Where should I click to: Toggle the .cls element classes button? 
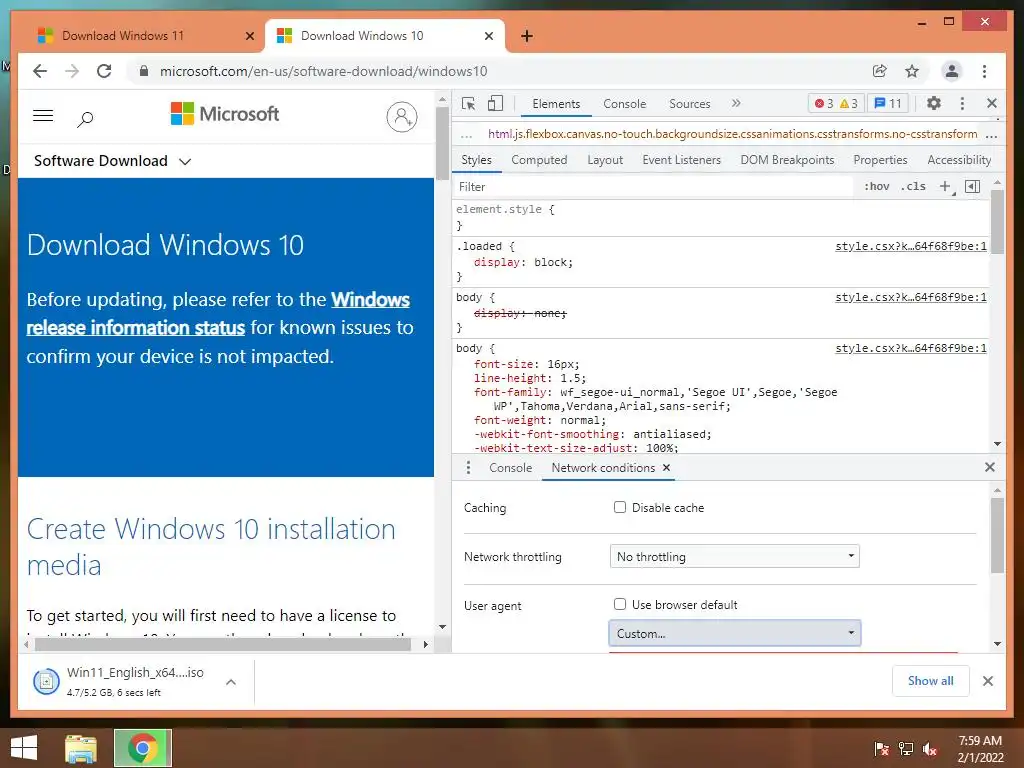click(x=913, y=187)
